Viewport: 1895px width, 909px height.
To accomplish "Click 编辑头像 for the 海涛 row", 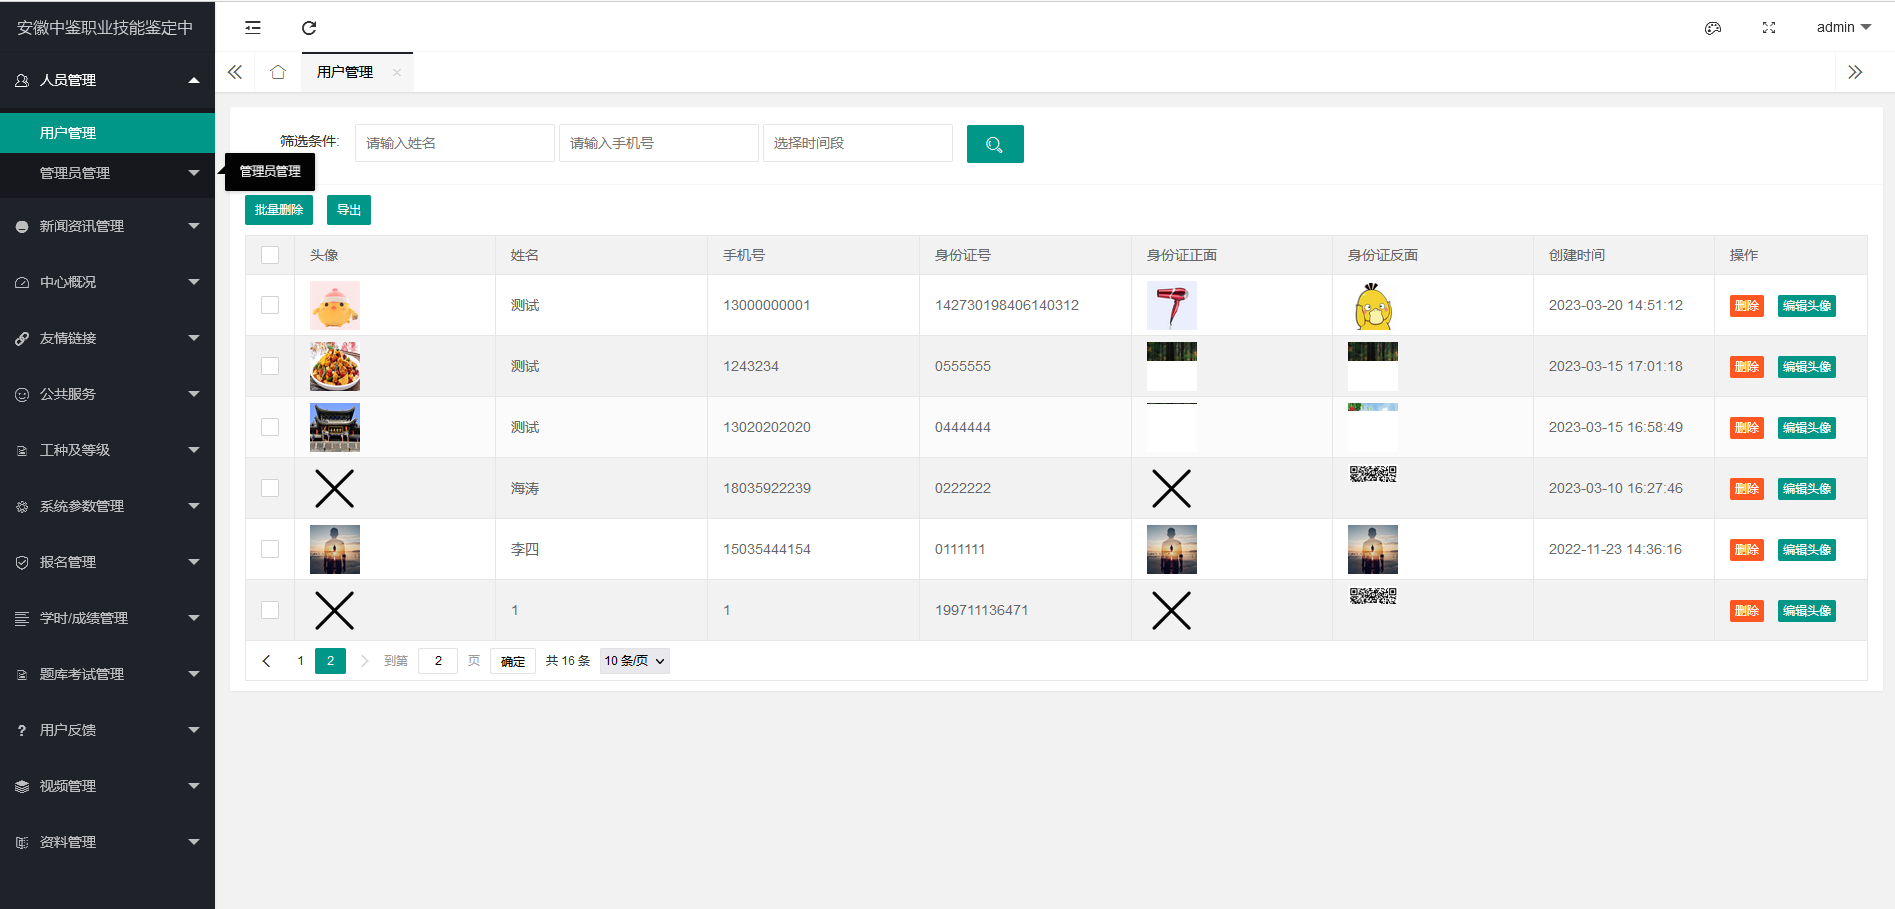I will tap(1807, 489).
